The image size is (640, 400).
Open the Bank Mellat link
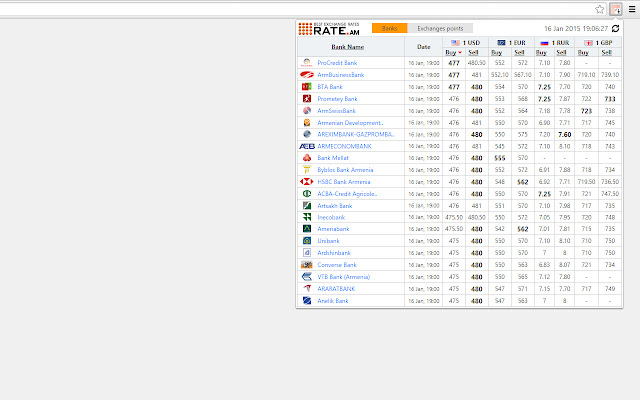333,158
